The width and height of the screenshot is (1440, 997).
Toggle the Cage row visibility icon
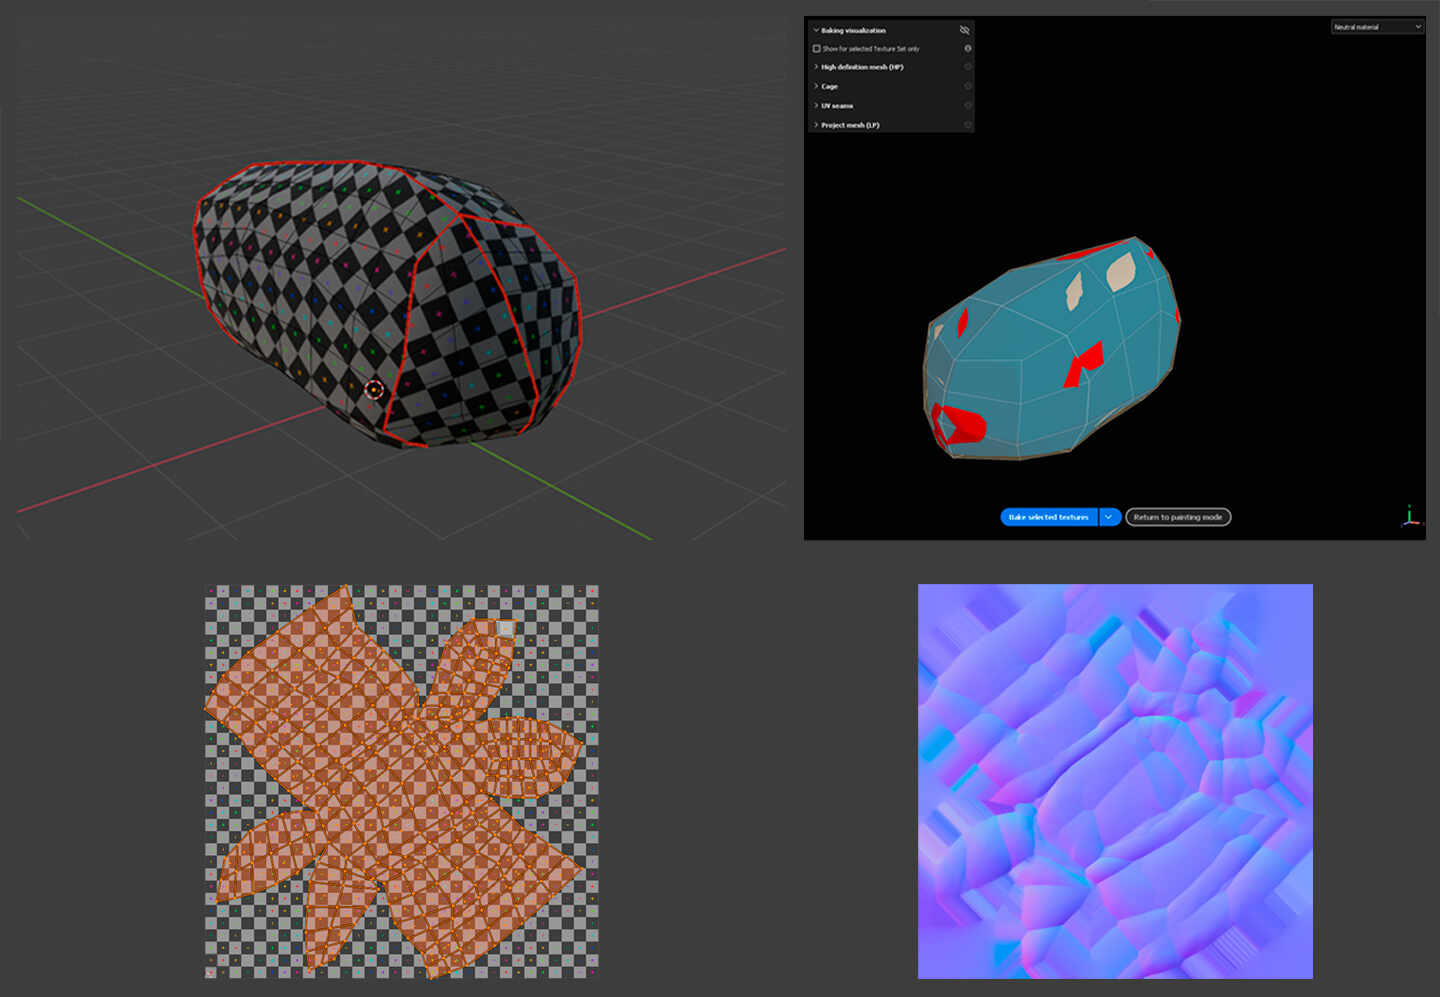[967, 86]
